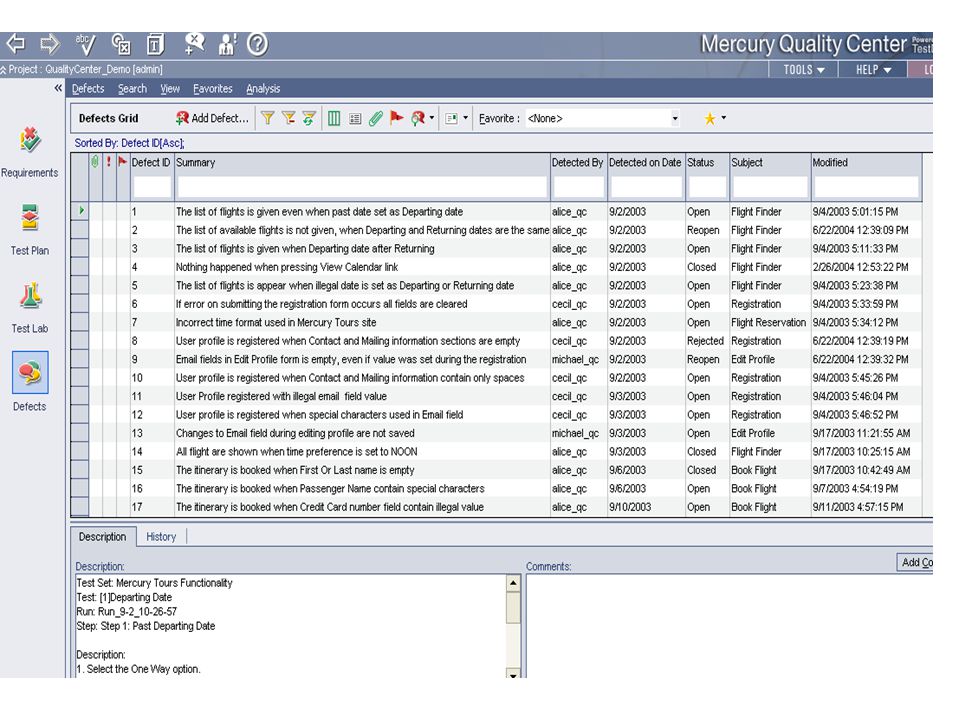Open the Requirements module
The width and height of the screenshot is (960, 720).
coord(29,152)
